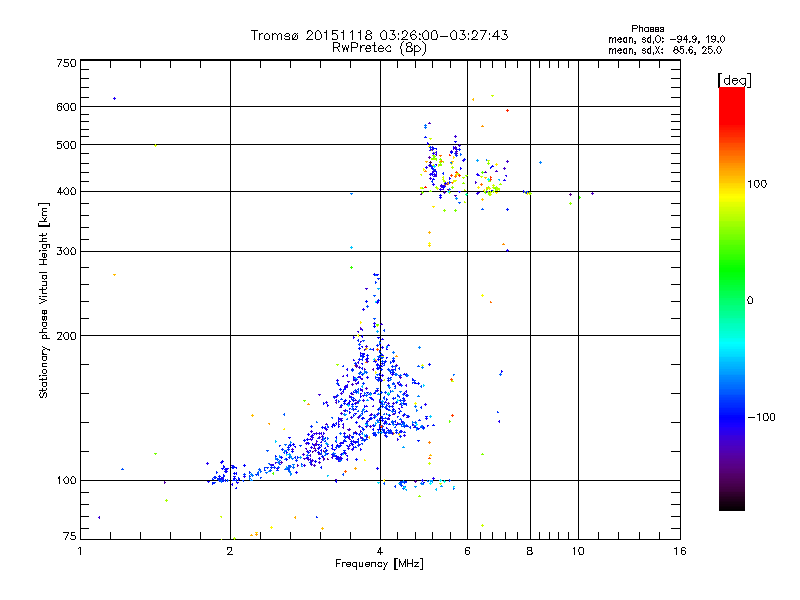Click the y-axis tick label '100'
This screenshot has height=600, width=800.
(x=66, y=480)
